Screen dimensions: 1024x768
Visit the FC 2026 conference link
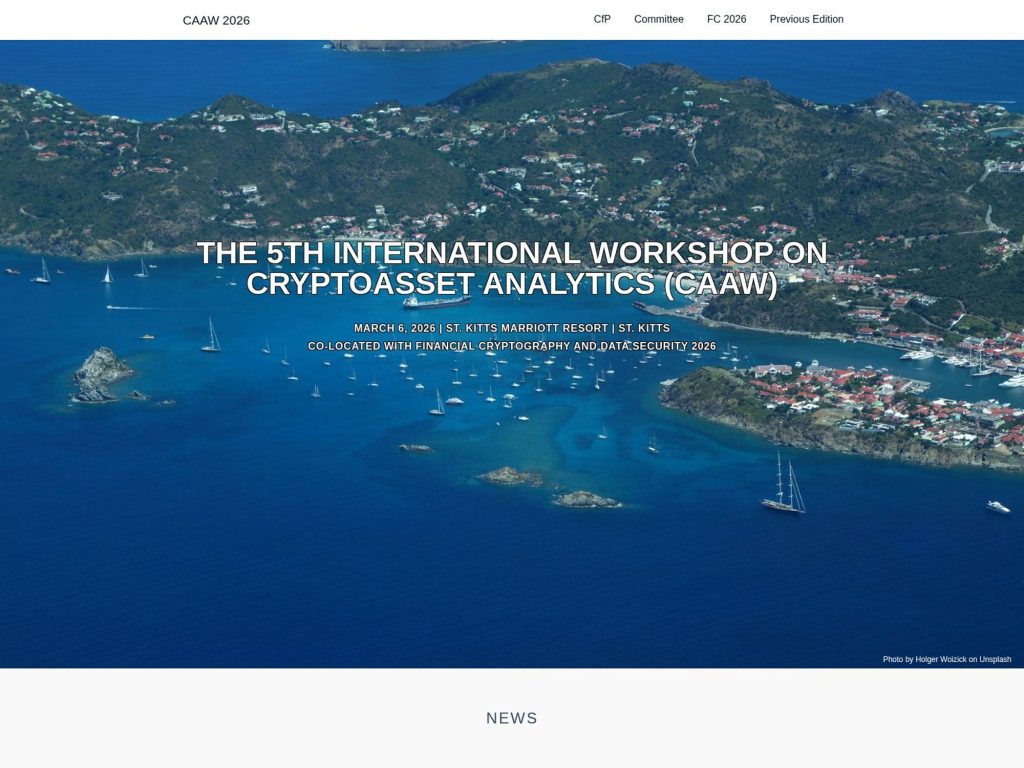(728, 18)
